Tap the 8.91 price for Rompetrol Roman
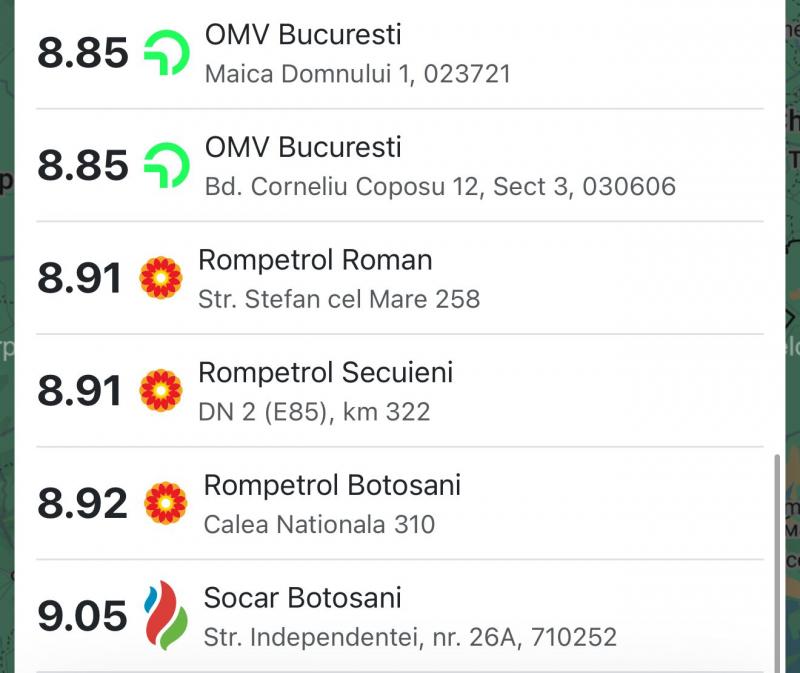 (79, 278)
